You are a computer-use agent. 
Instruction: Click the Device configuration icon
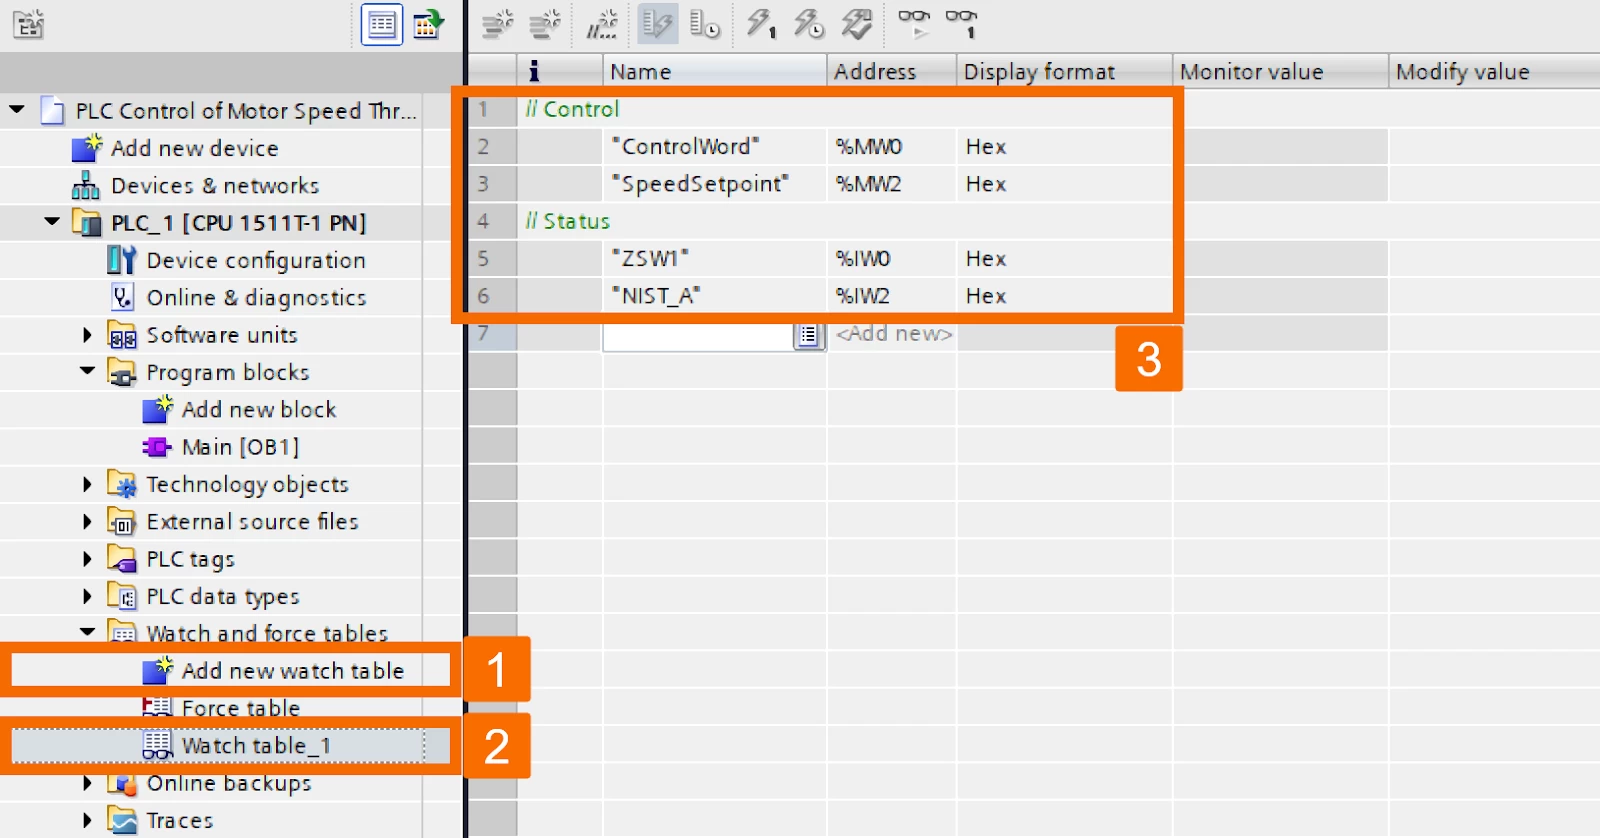point(121,260)
